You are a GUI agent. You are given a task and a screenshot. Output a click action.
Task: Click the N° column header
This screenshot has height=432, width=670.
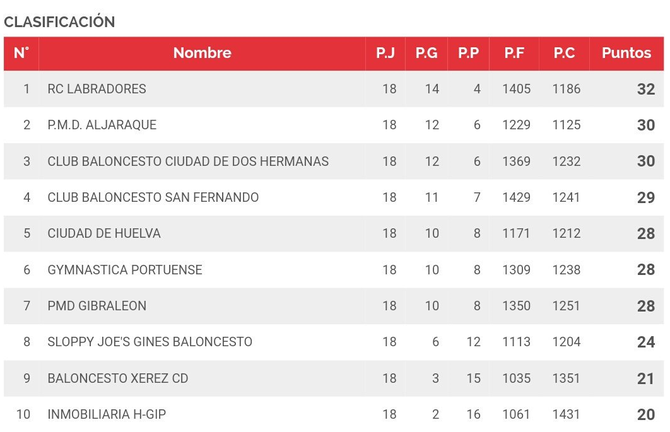(x=21, y=53)
